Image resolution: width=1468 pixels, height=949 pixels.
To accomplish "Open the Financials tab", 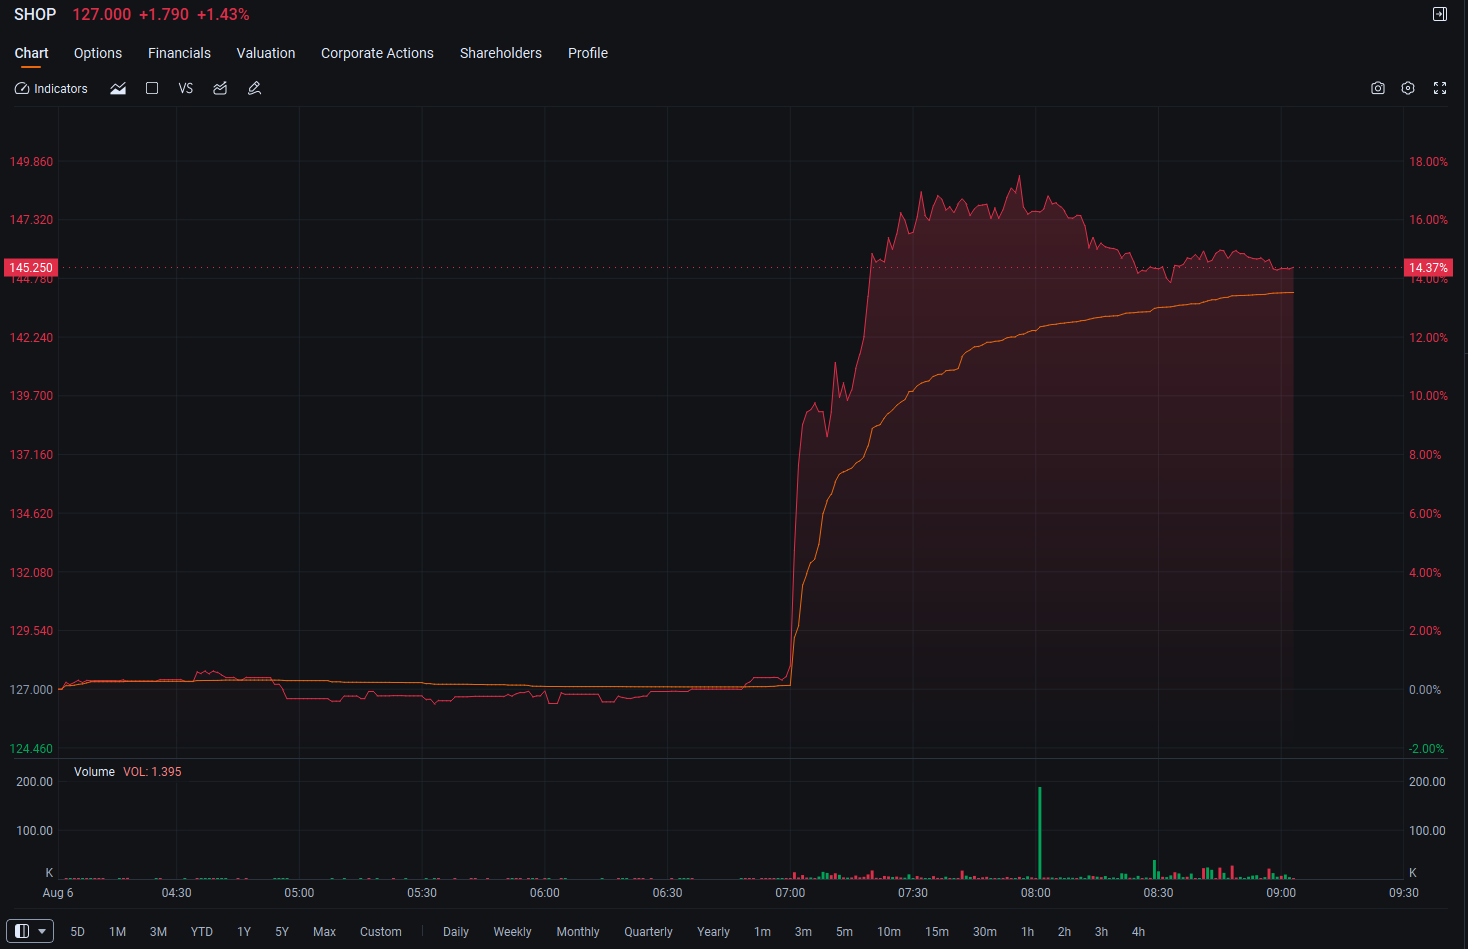I will (x=180, y=53).
